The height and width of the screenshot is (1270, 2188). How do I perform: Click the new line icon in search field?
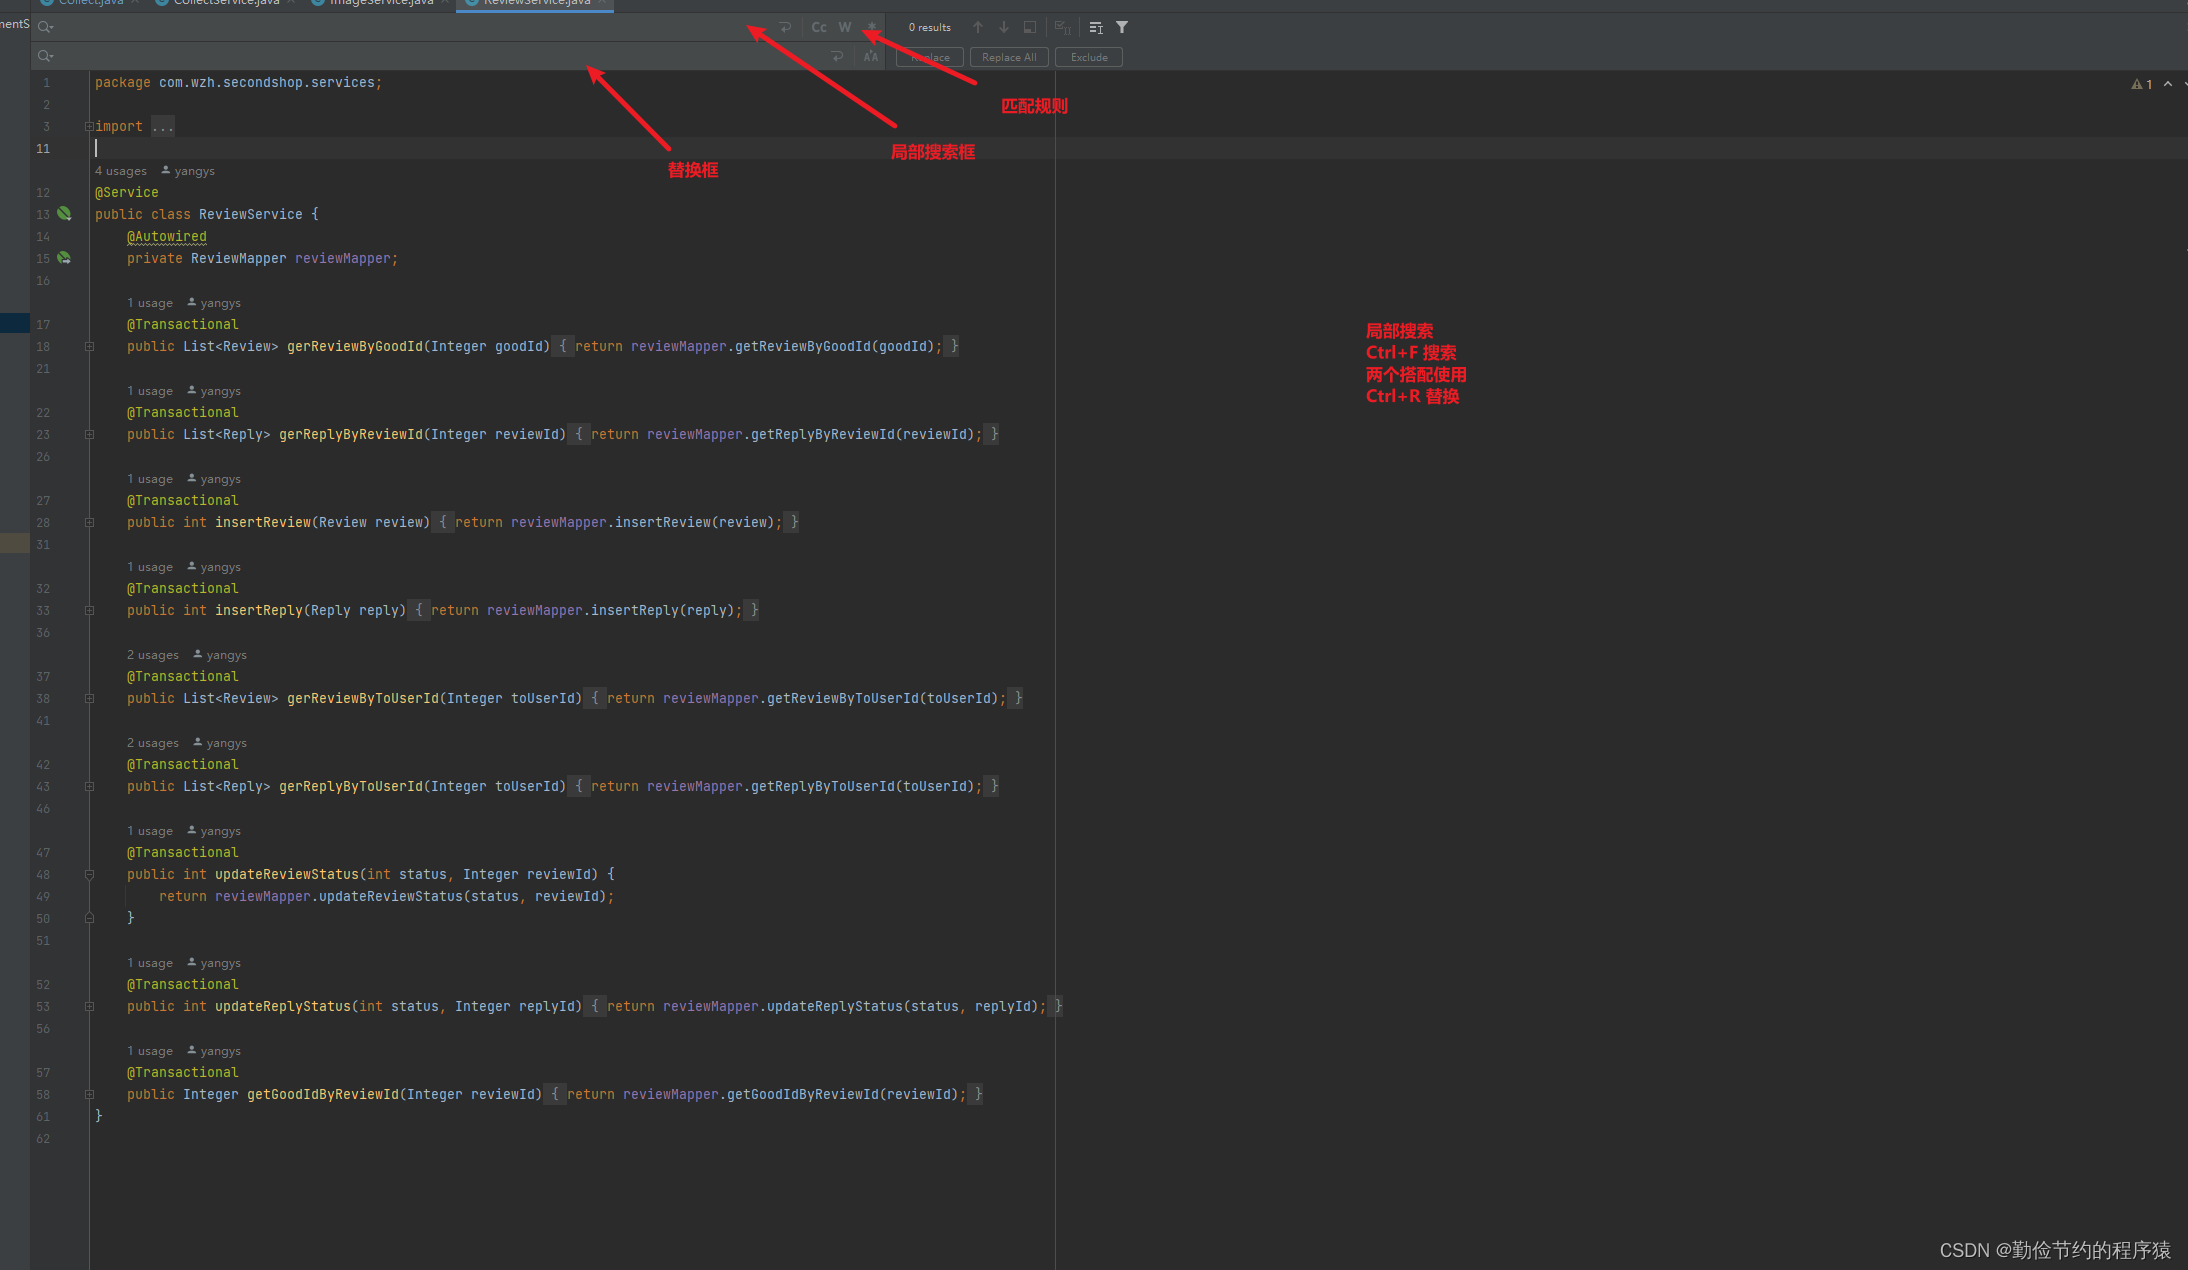[x=786, y=27]
